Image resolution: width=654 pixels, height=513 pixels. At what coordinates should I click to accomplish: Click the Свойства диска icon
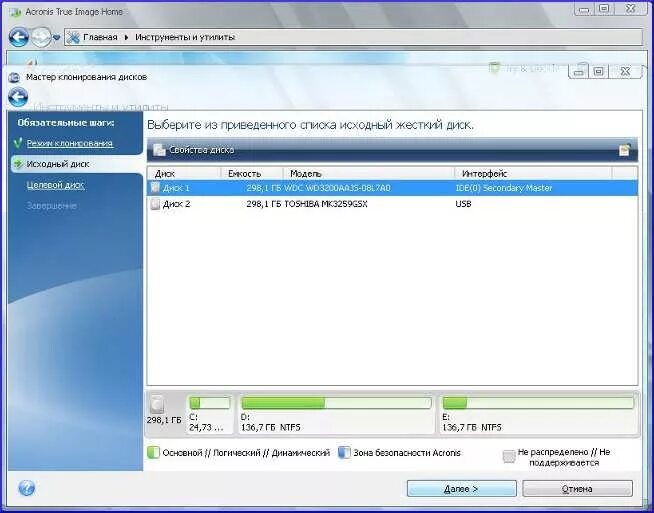point(159,150)
